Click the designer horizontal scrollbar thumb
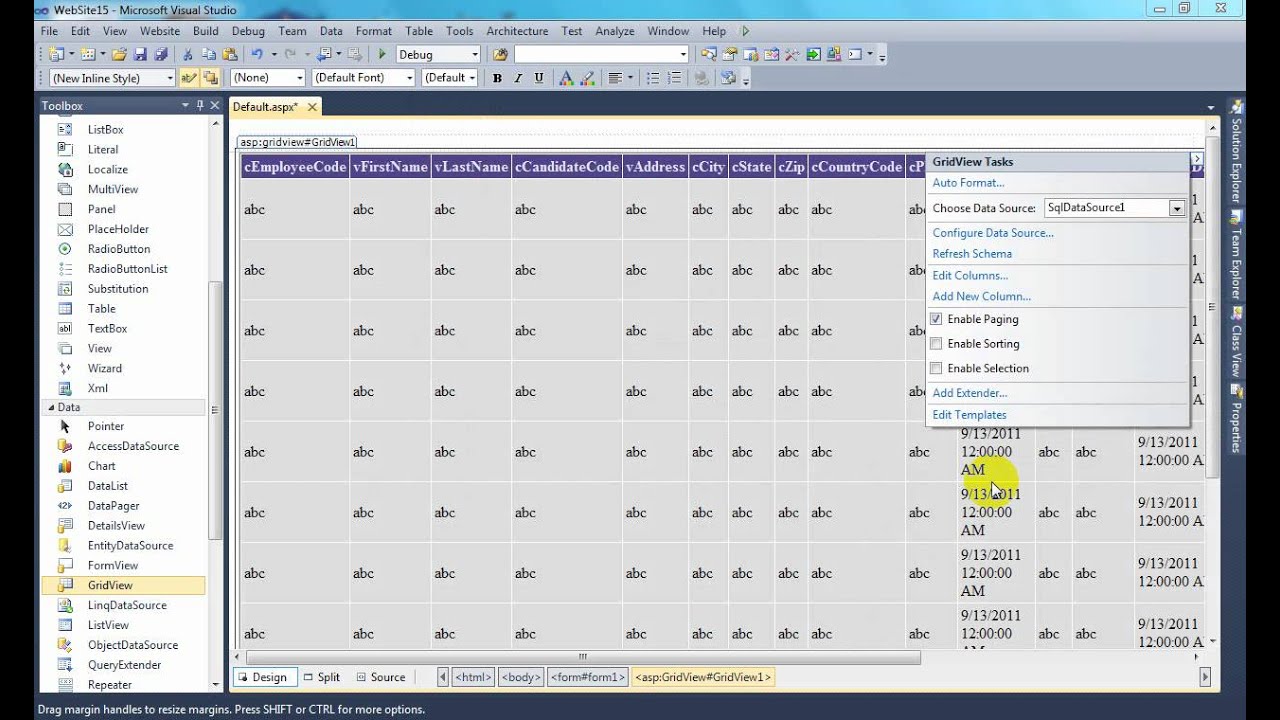1280x720 pixels. [584, 658]
